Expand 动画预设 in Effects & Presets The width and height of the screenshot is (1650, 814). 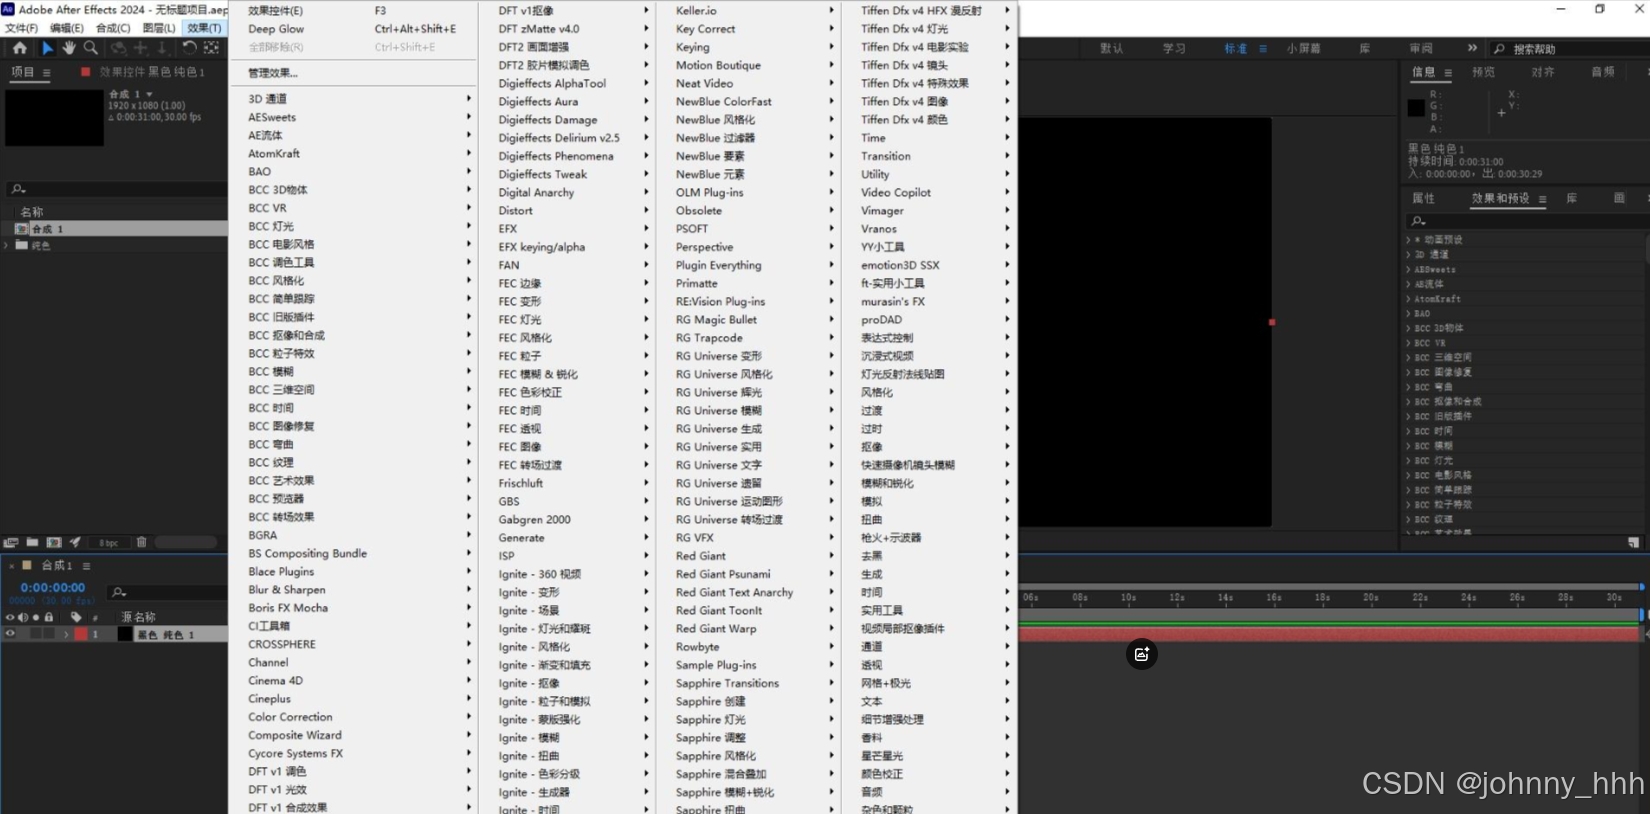point(1408,240)
